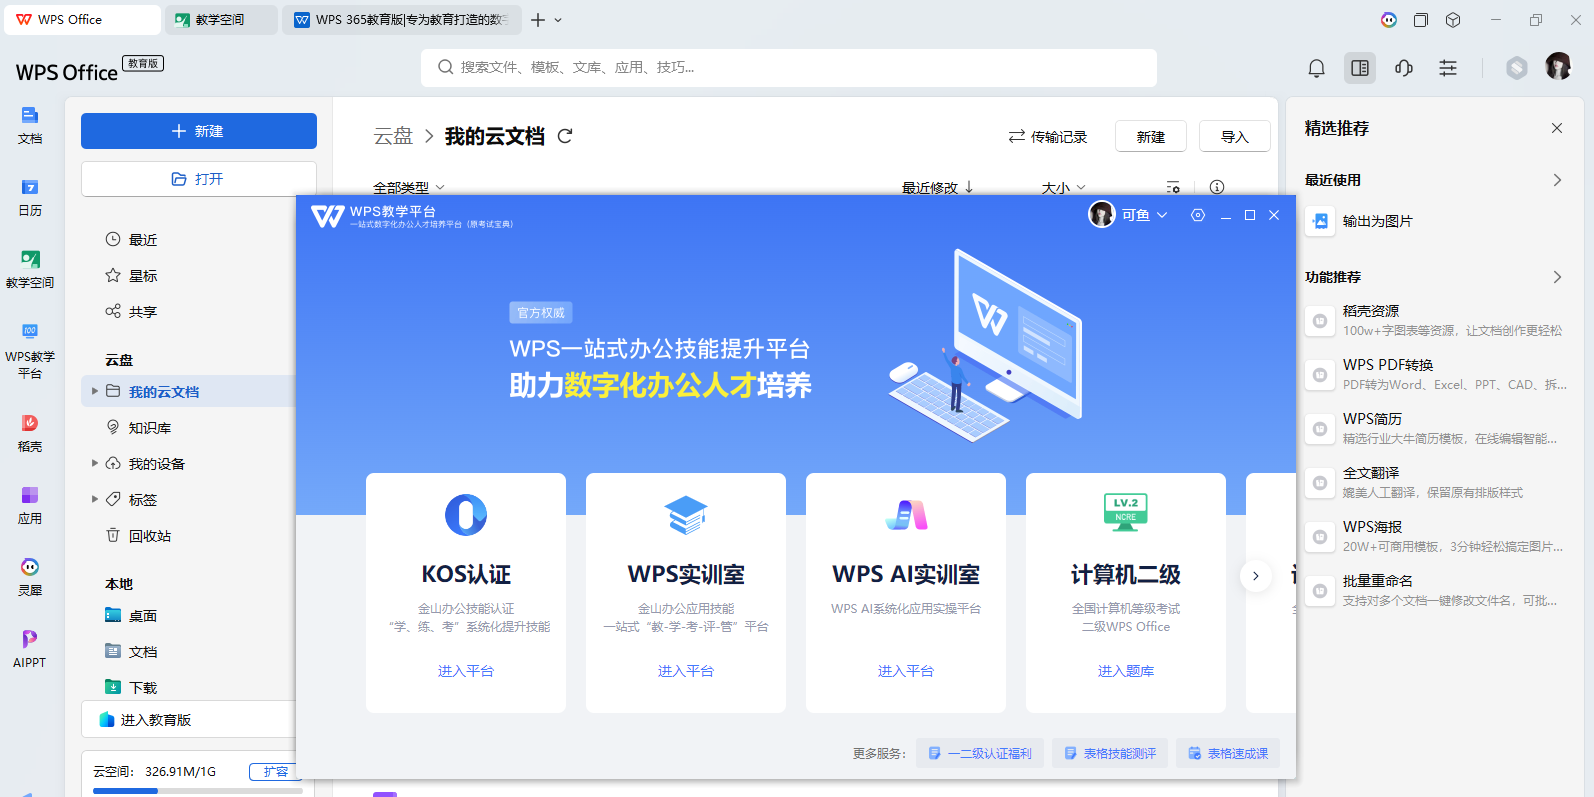Click 进入教育版 button
Viewport: 1594px width, 797px height.
(x=189, y=720)
